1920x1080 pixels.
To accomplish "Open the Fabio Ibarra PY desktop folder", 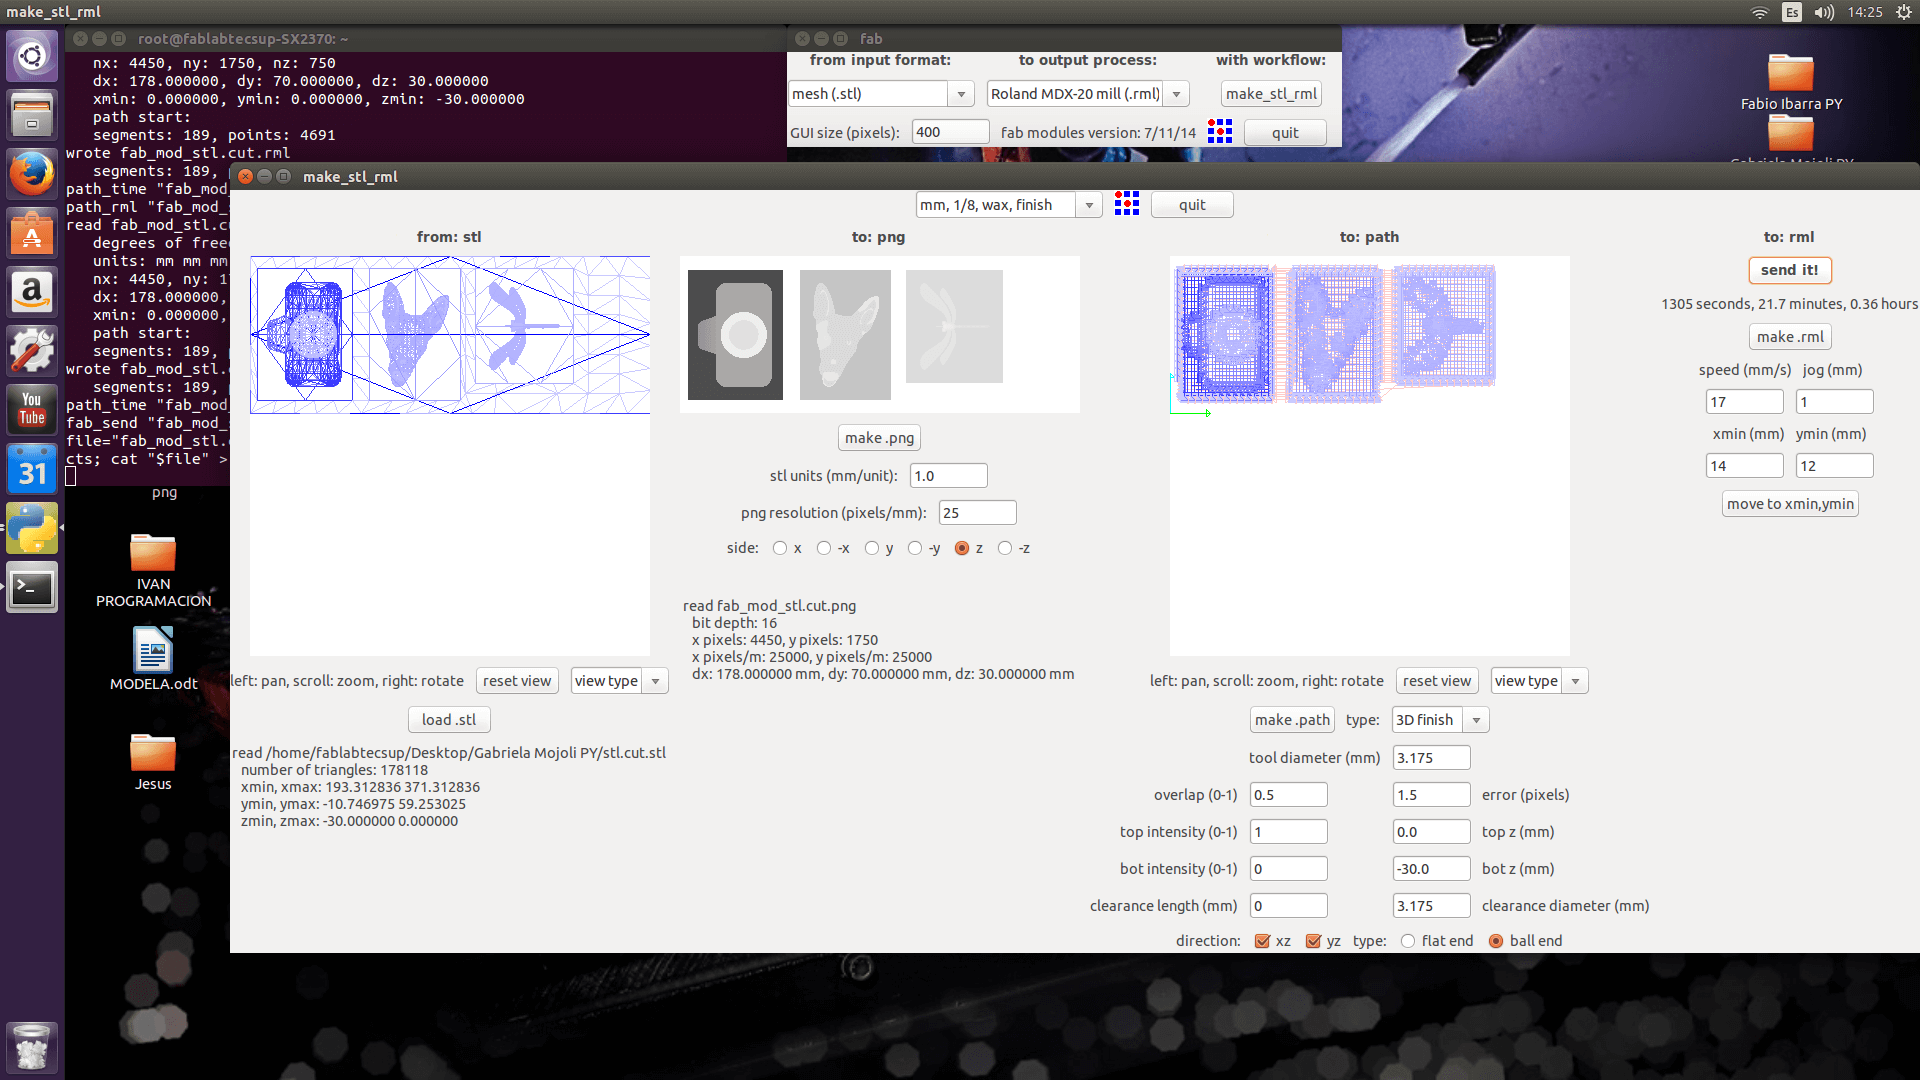I will pos(1790,82).
